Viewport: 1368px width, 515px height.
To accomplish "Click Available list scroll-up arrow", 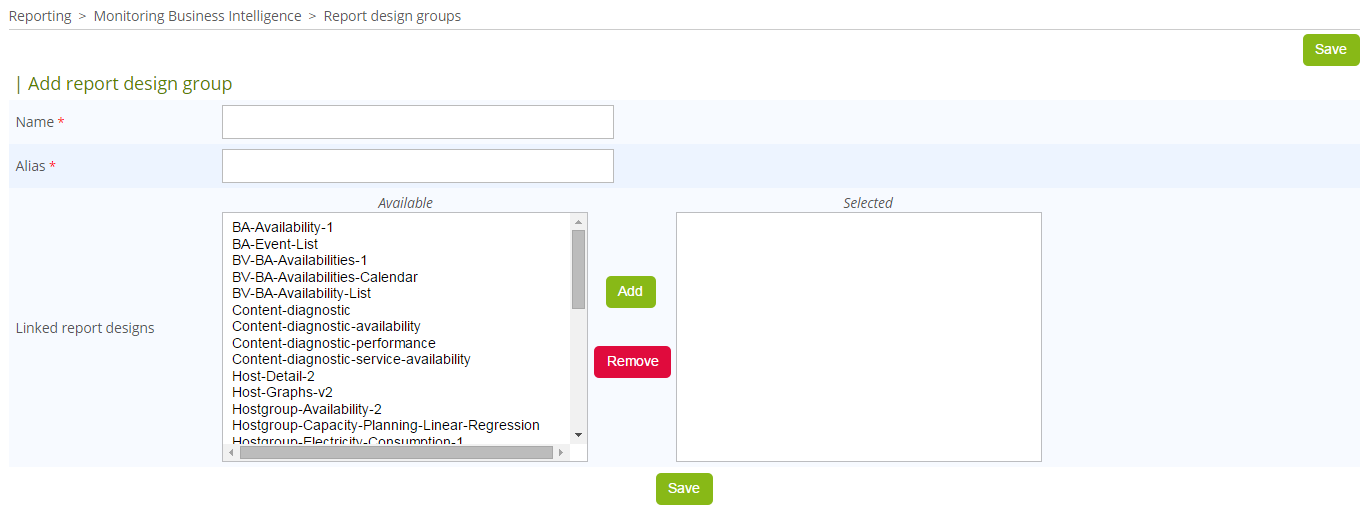I will coord(578,222).
